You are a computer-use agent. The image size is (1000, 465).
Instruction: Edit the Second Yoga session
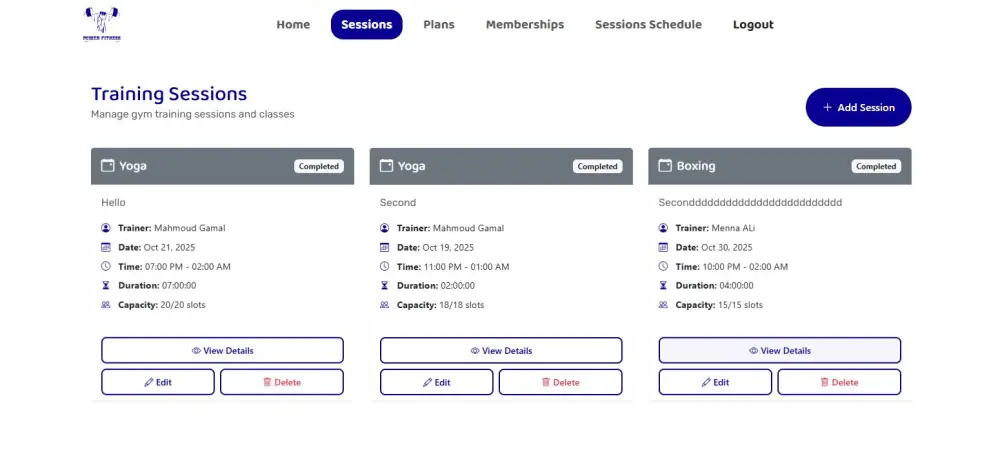click(x=437, y=382)
